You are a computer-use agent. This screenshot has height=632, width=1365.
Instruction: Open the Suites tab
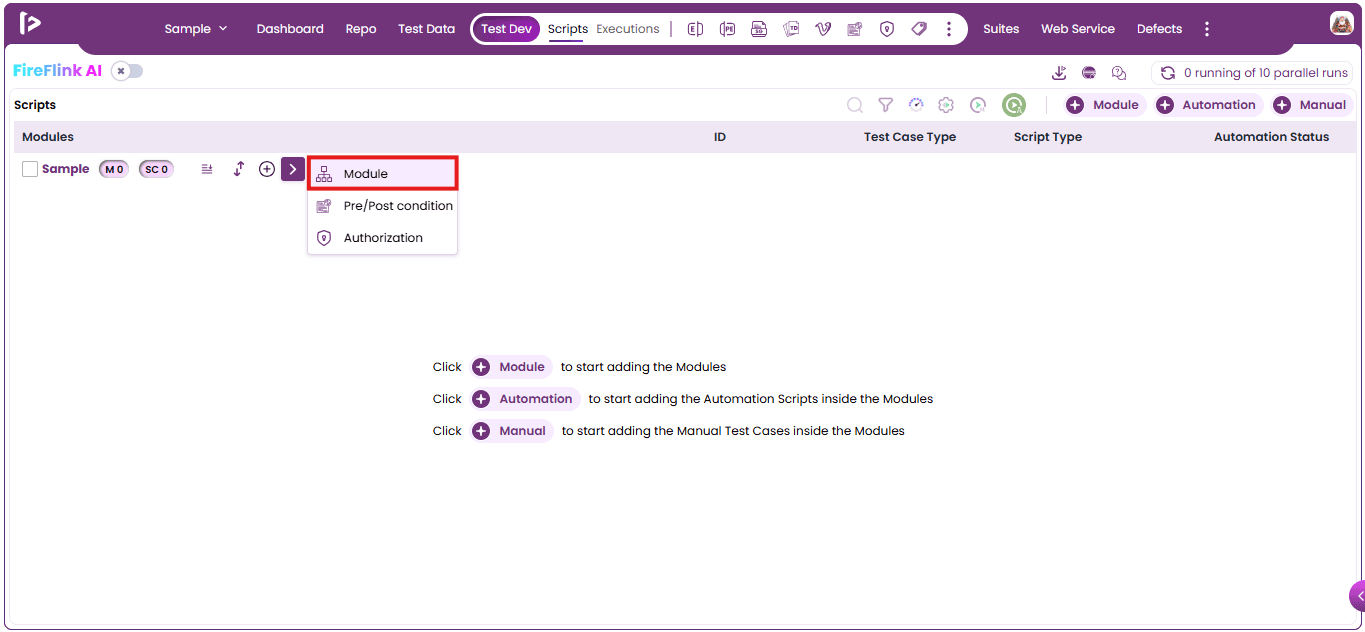coord(1001,29)
